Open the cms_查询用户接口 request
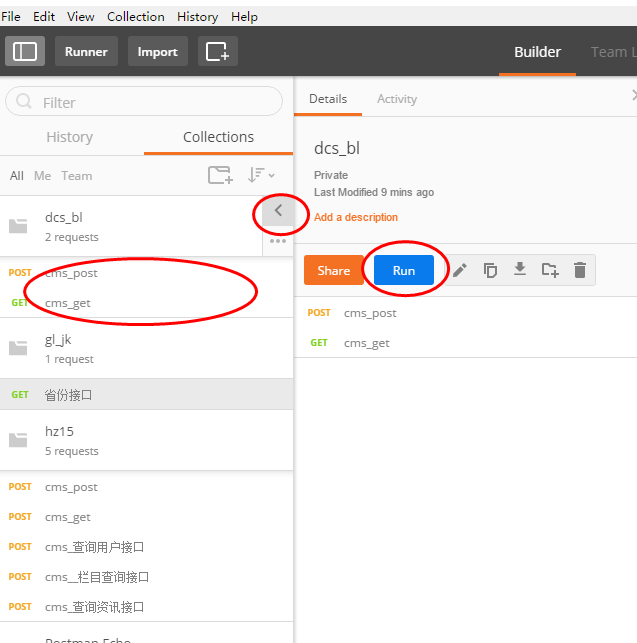637x643 pixels. pyautogui.click(x=146, y=547)
